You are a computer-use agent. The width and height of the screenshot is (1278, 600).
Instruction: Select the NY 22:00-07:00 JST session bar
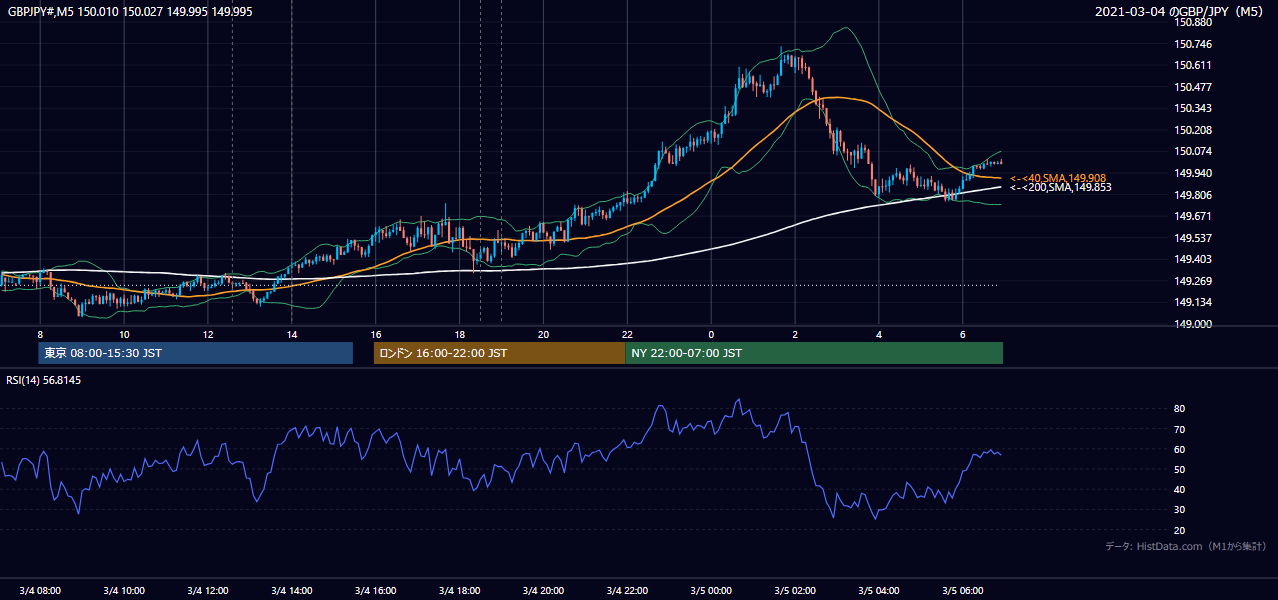814,353
